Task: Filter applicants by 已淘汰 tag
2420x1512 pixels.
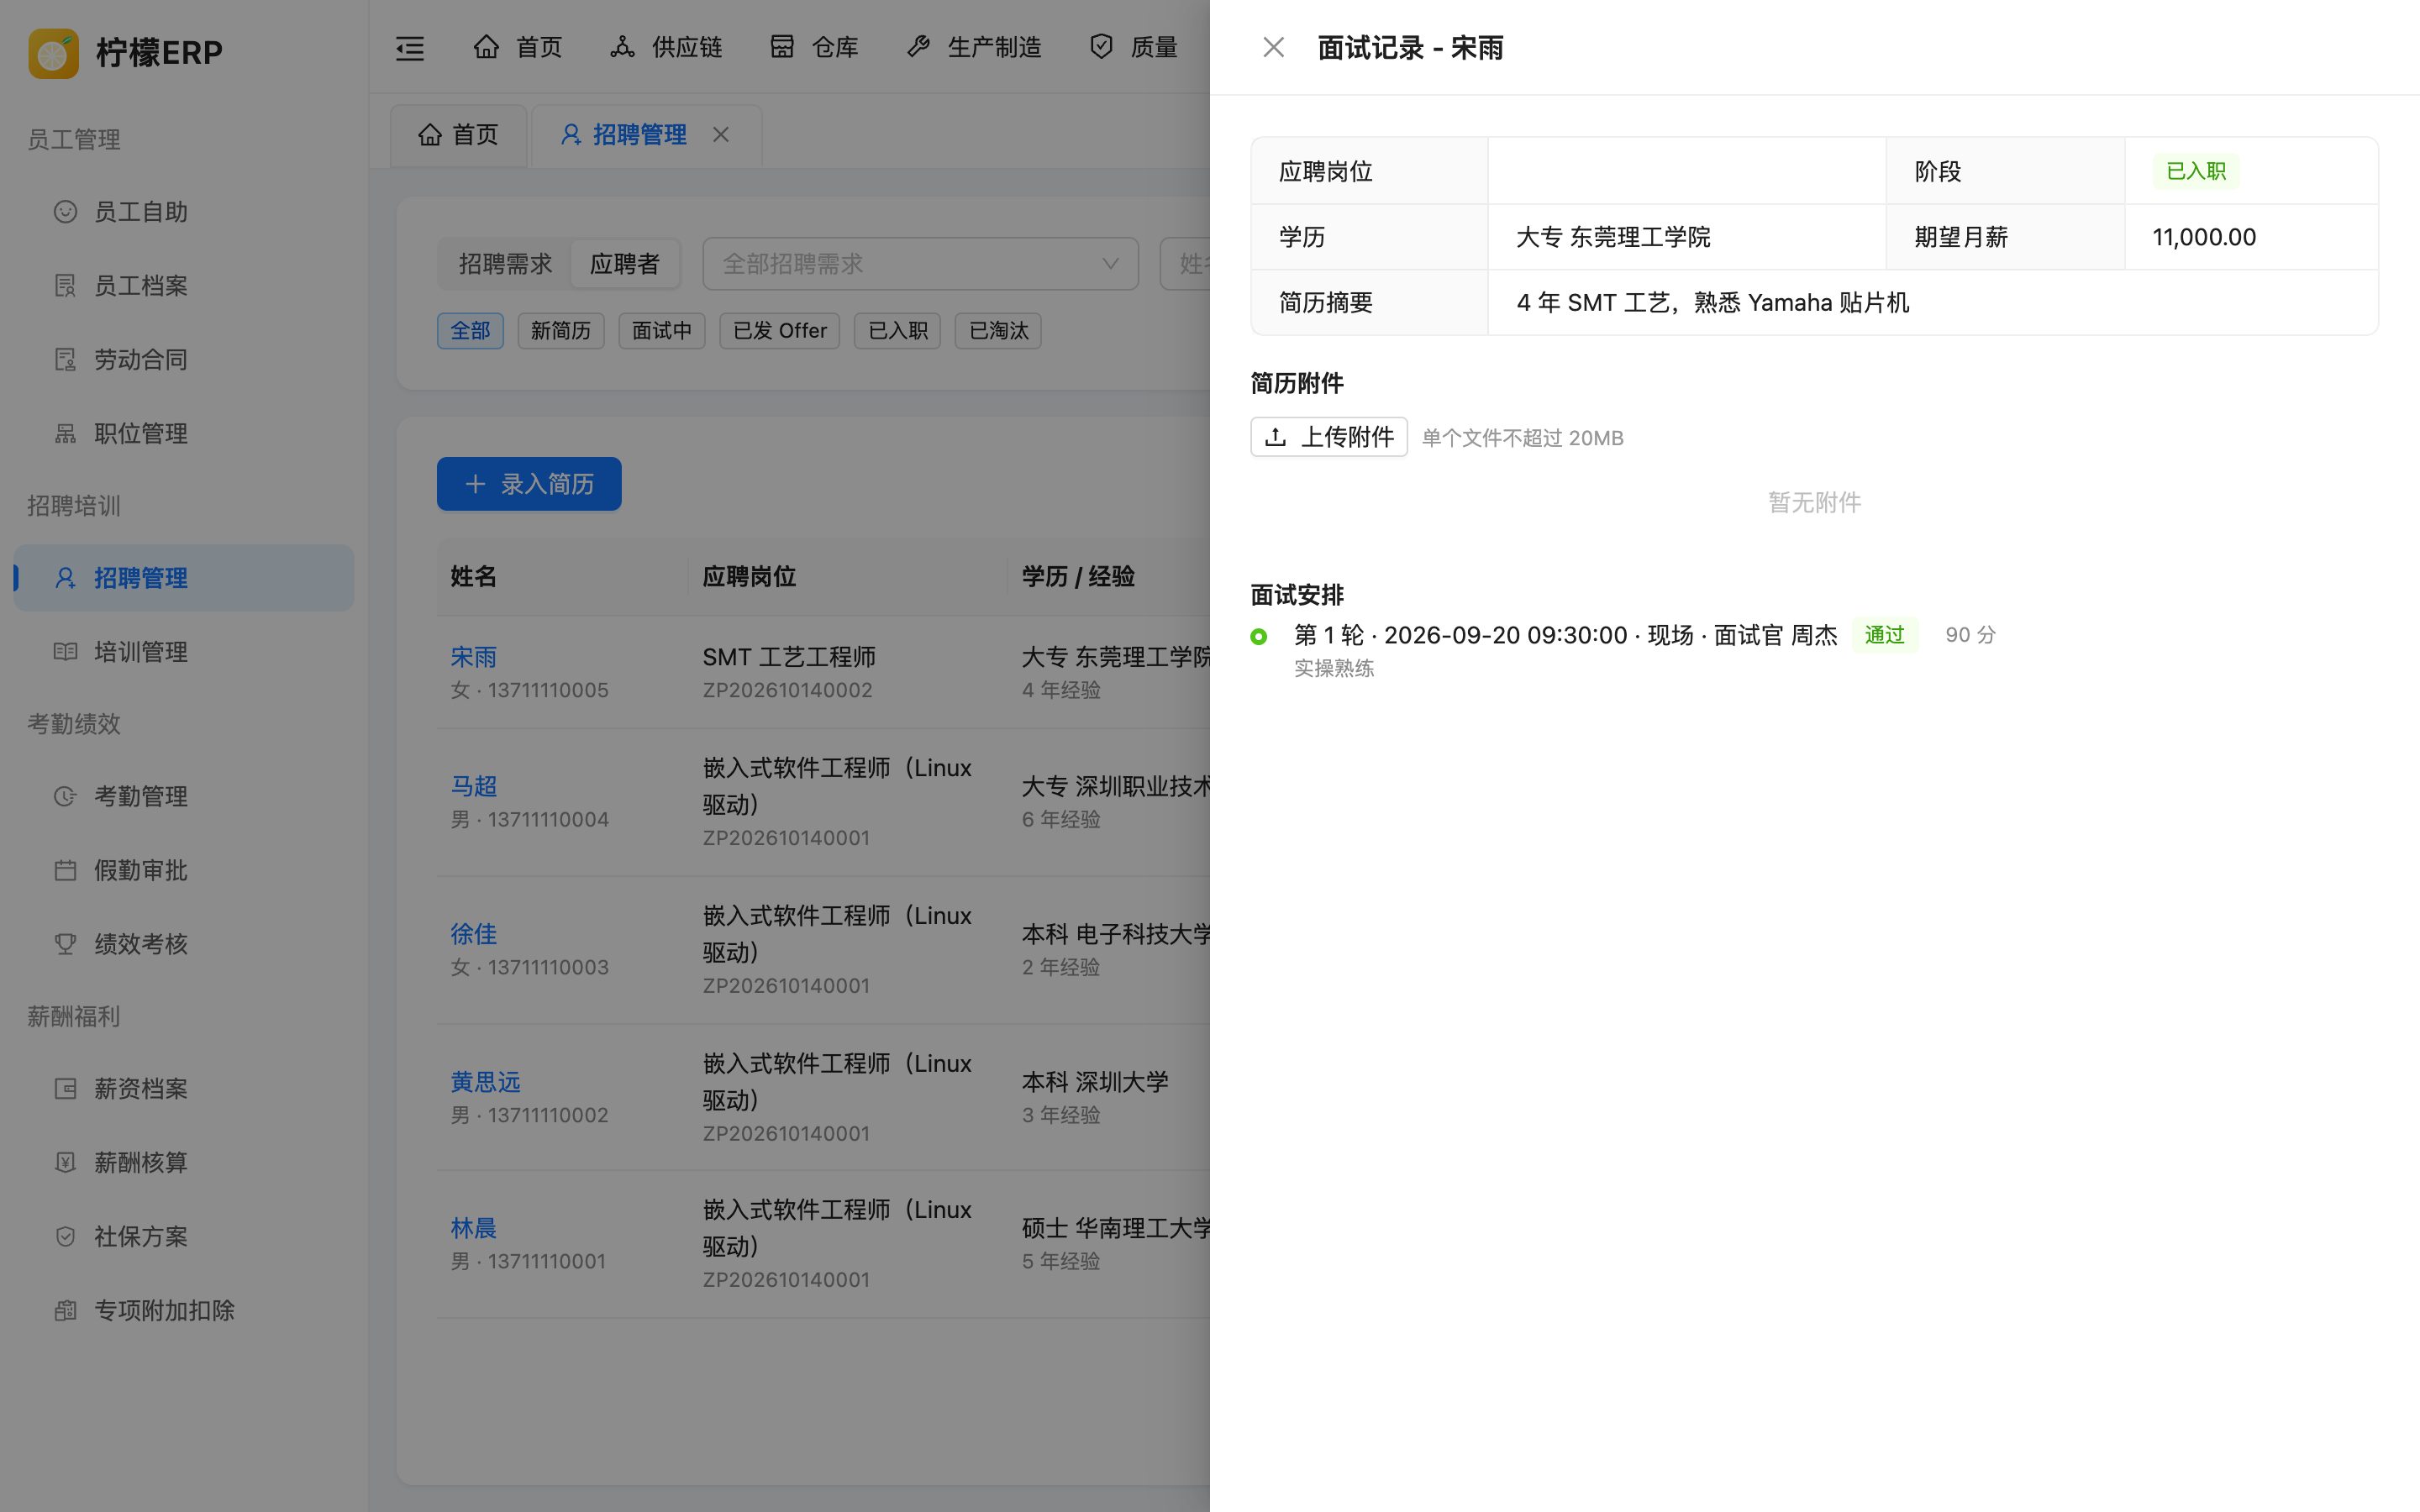Action: [x=998, y=330]
